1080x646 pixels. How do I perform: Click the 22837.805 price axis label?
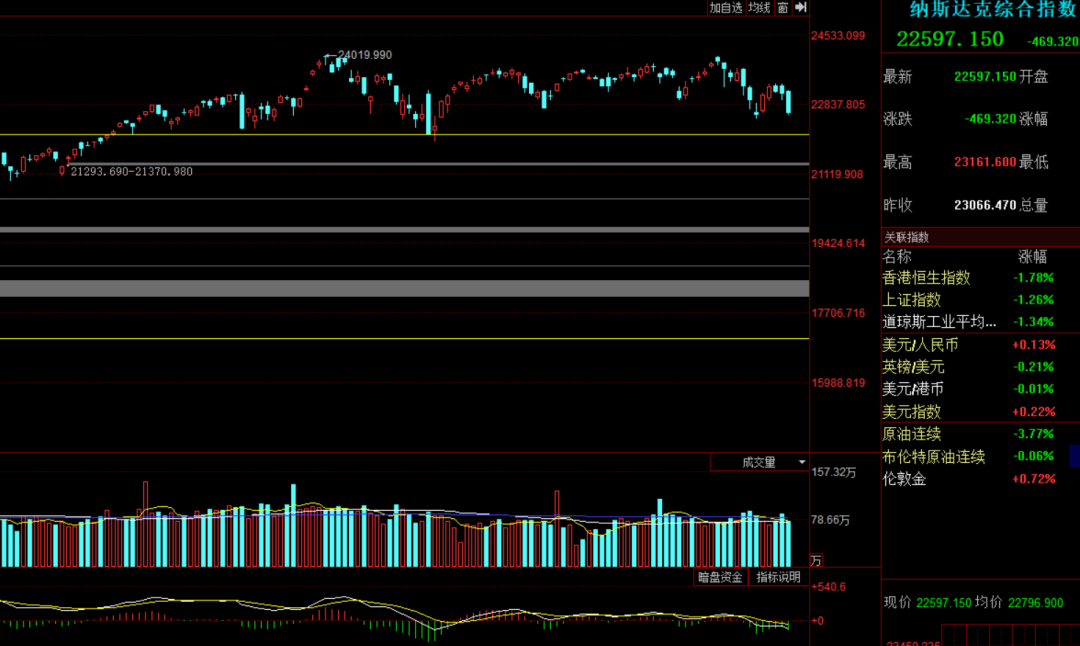pyautogui.click(x=838, y=105)
